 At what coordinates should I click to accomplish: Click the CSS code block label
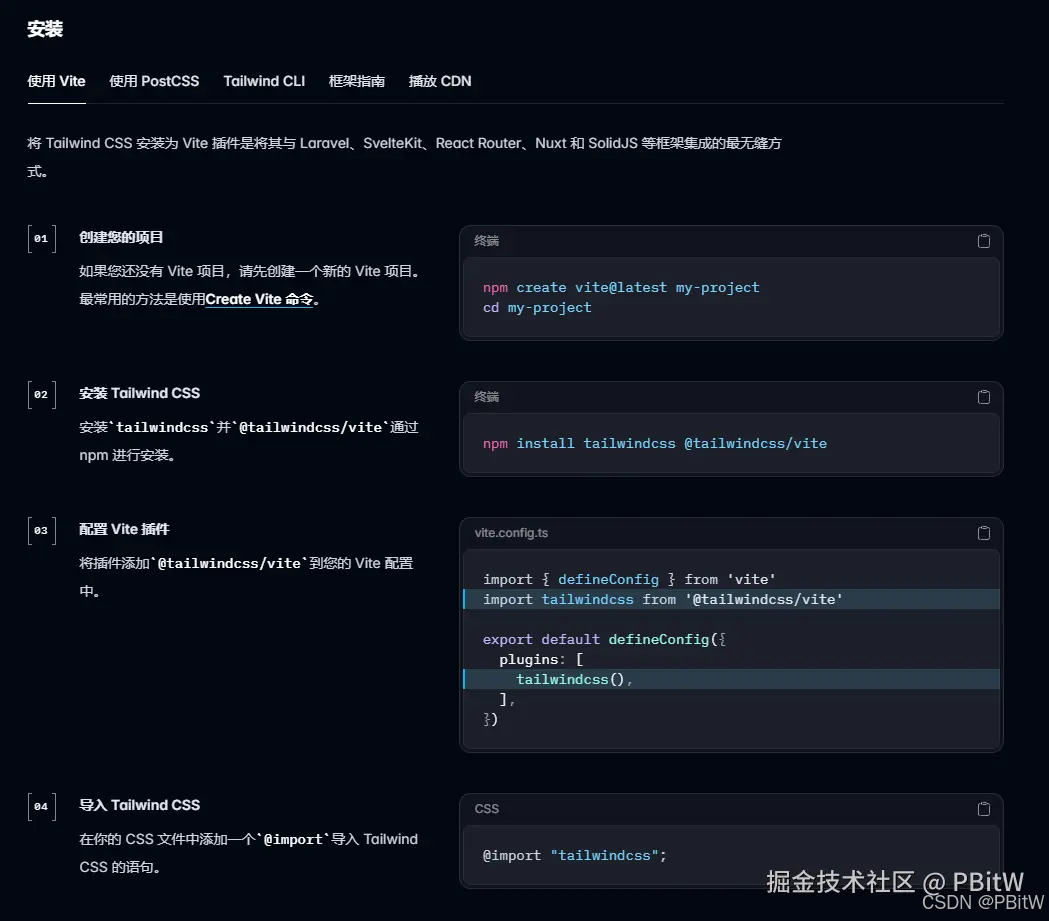[486, 809]
